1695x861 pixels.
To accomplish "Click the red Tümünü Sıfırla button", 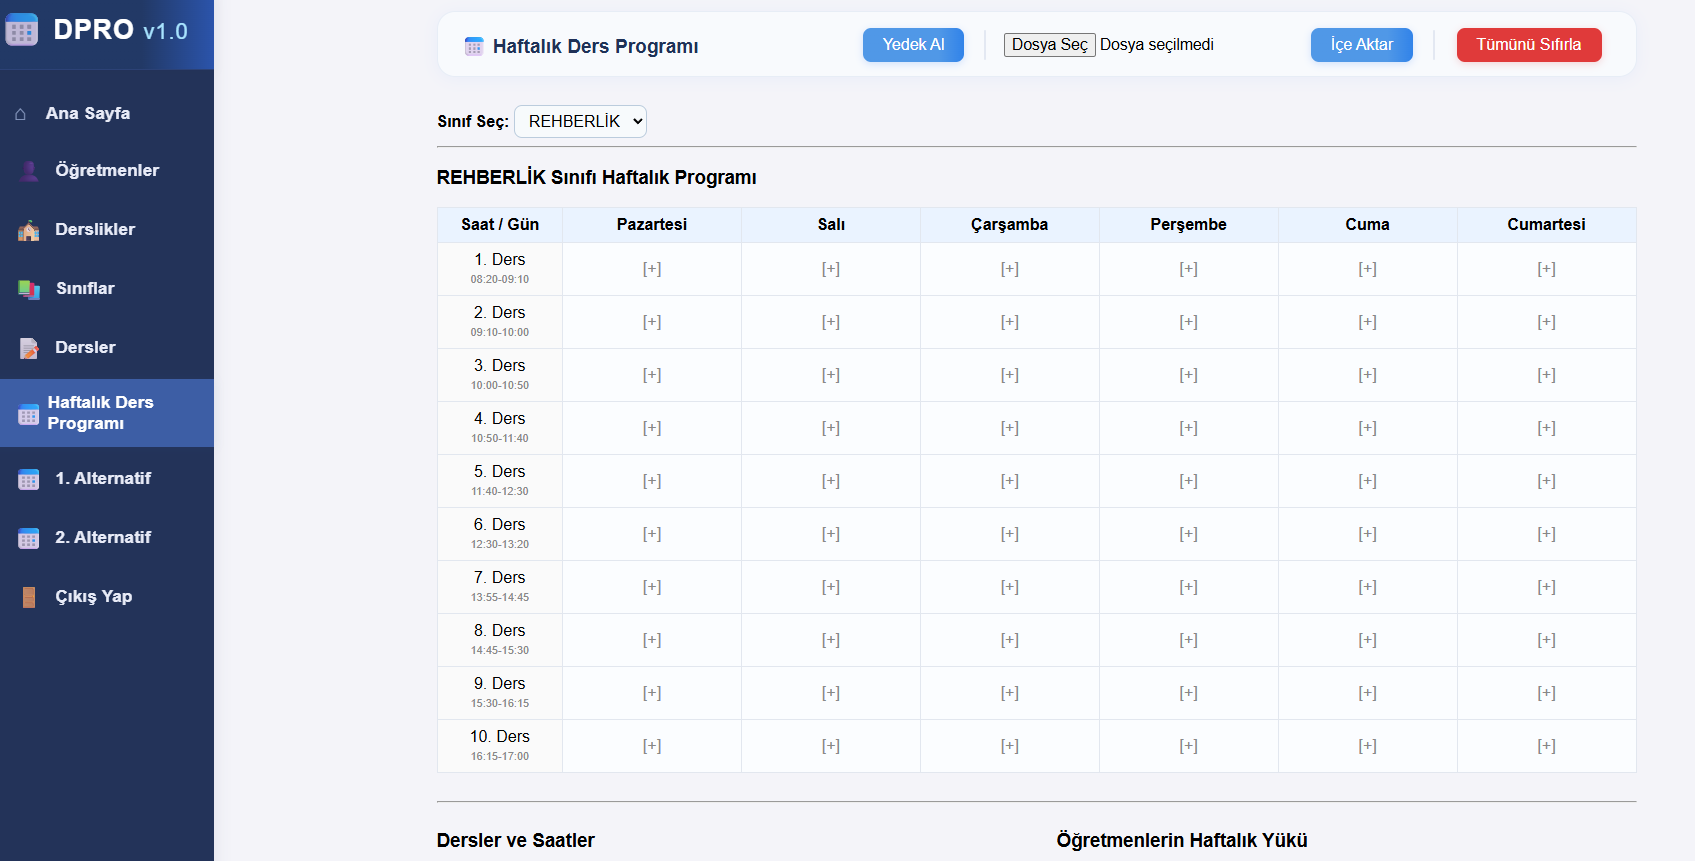I will [x=1528, y=45].
